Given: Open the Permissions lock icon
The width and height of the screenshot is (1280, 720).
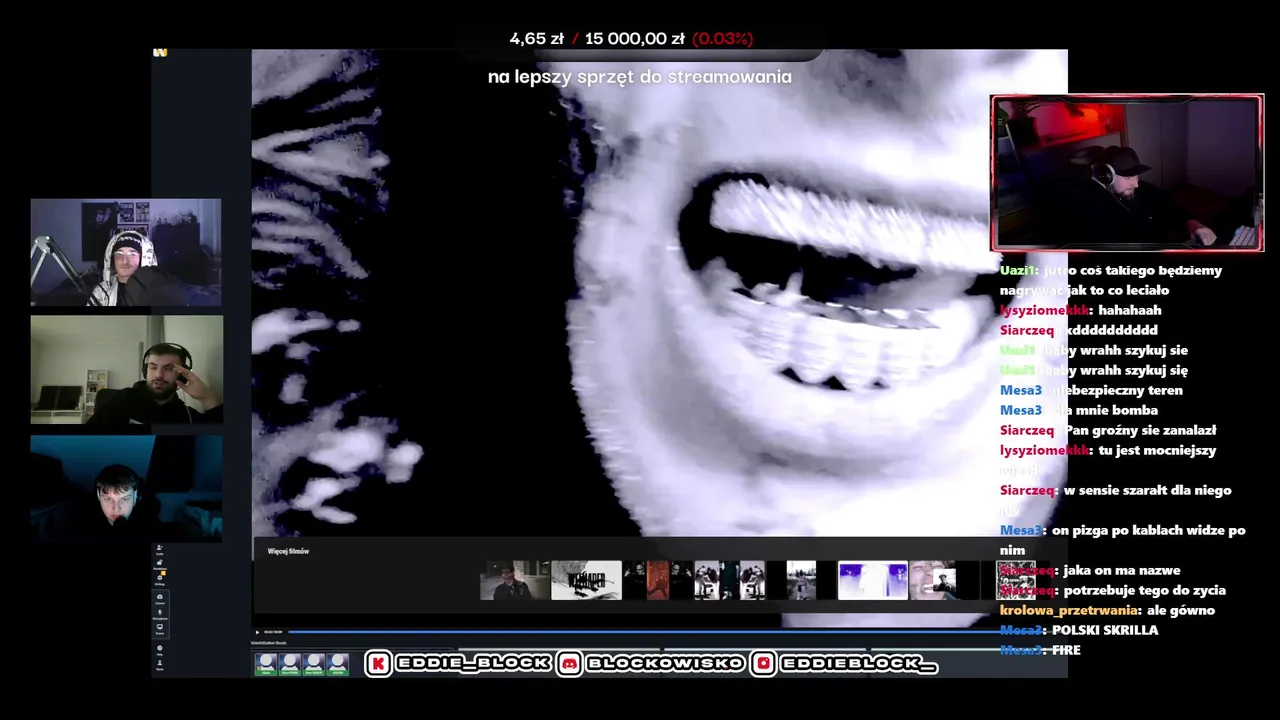Looking at the screenshot, I should pyautogui.click(x=159, y=564).
